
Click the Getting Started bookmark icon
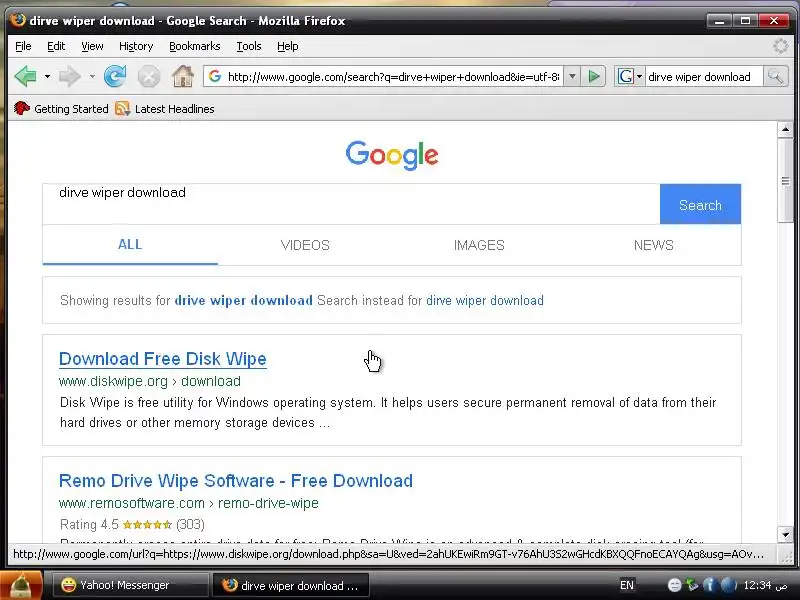pyautogui.click(x=21, y=108)
